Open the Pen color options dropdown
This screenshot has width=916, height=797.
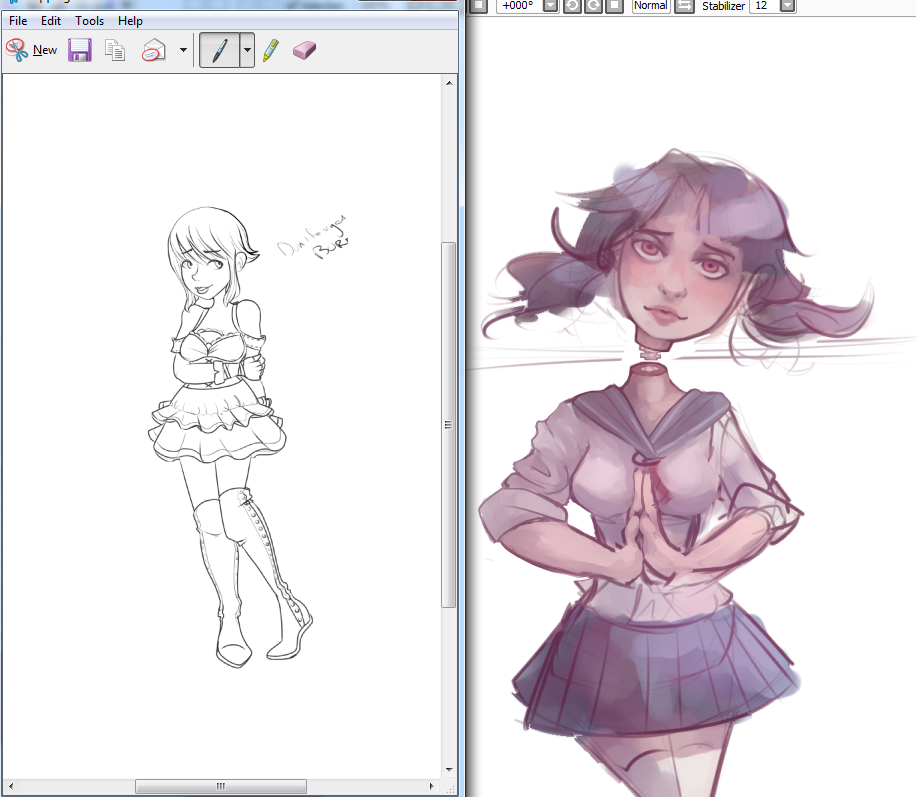246,50
